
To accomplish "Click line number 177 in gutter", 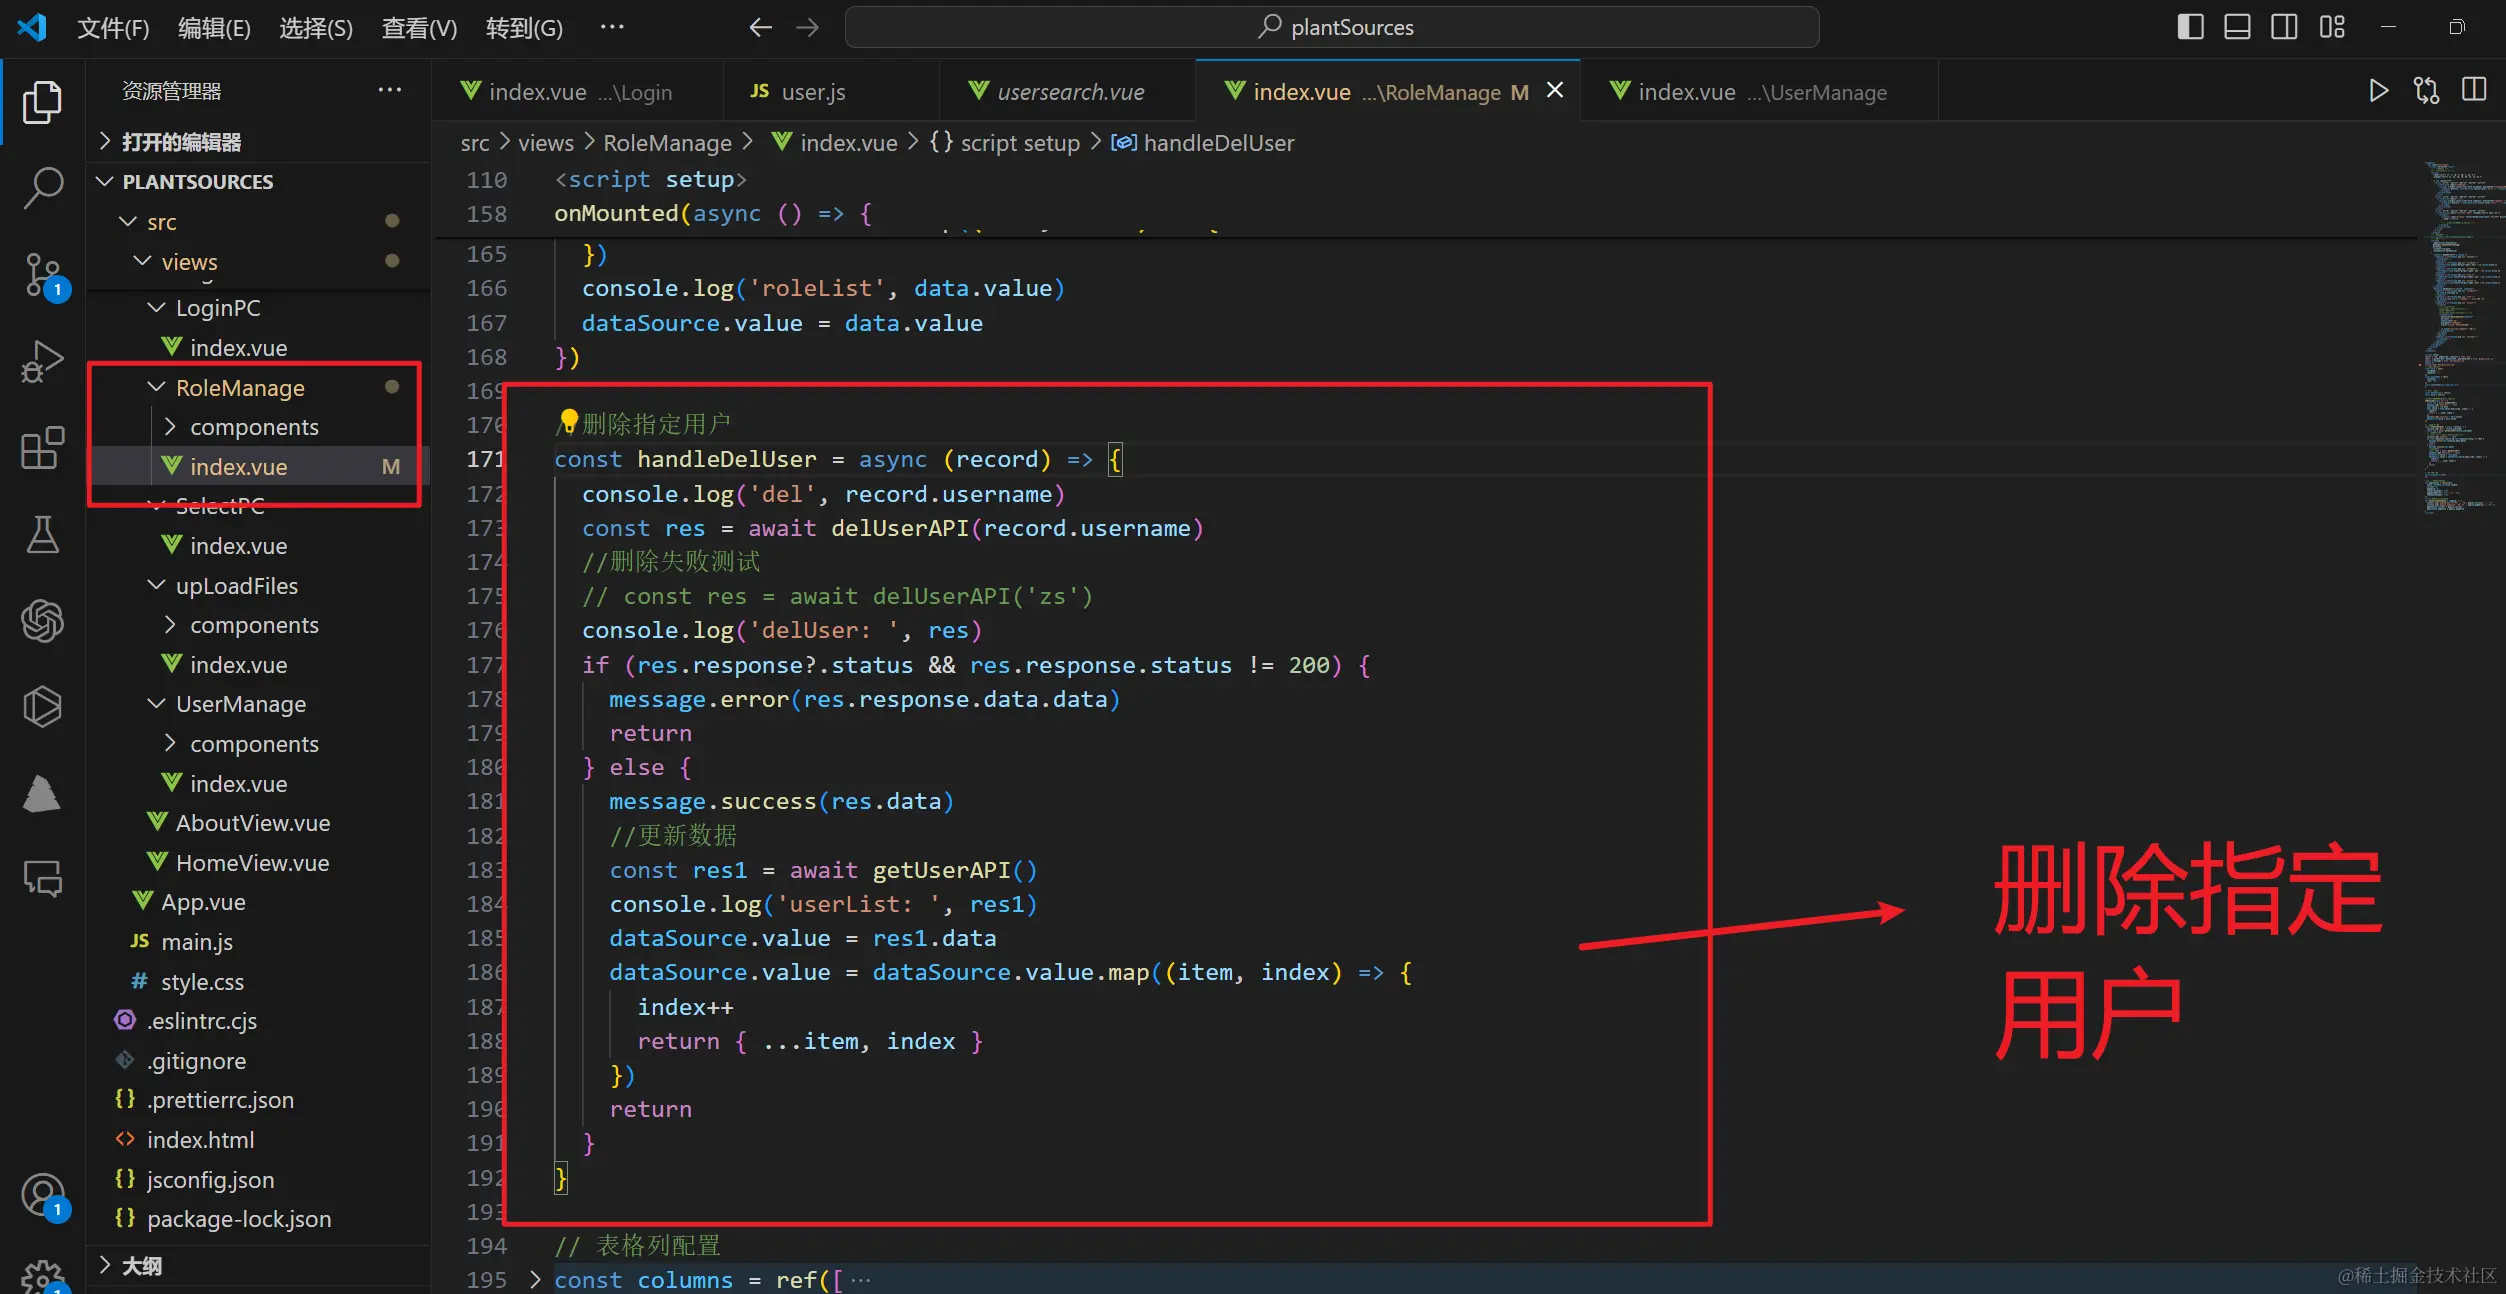I will pos(485,665).
